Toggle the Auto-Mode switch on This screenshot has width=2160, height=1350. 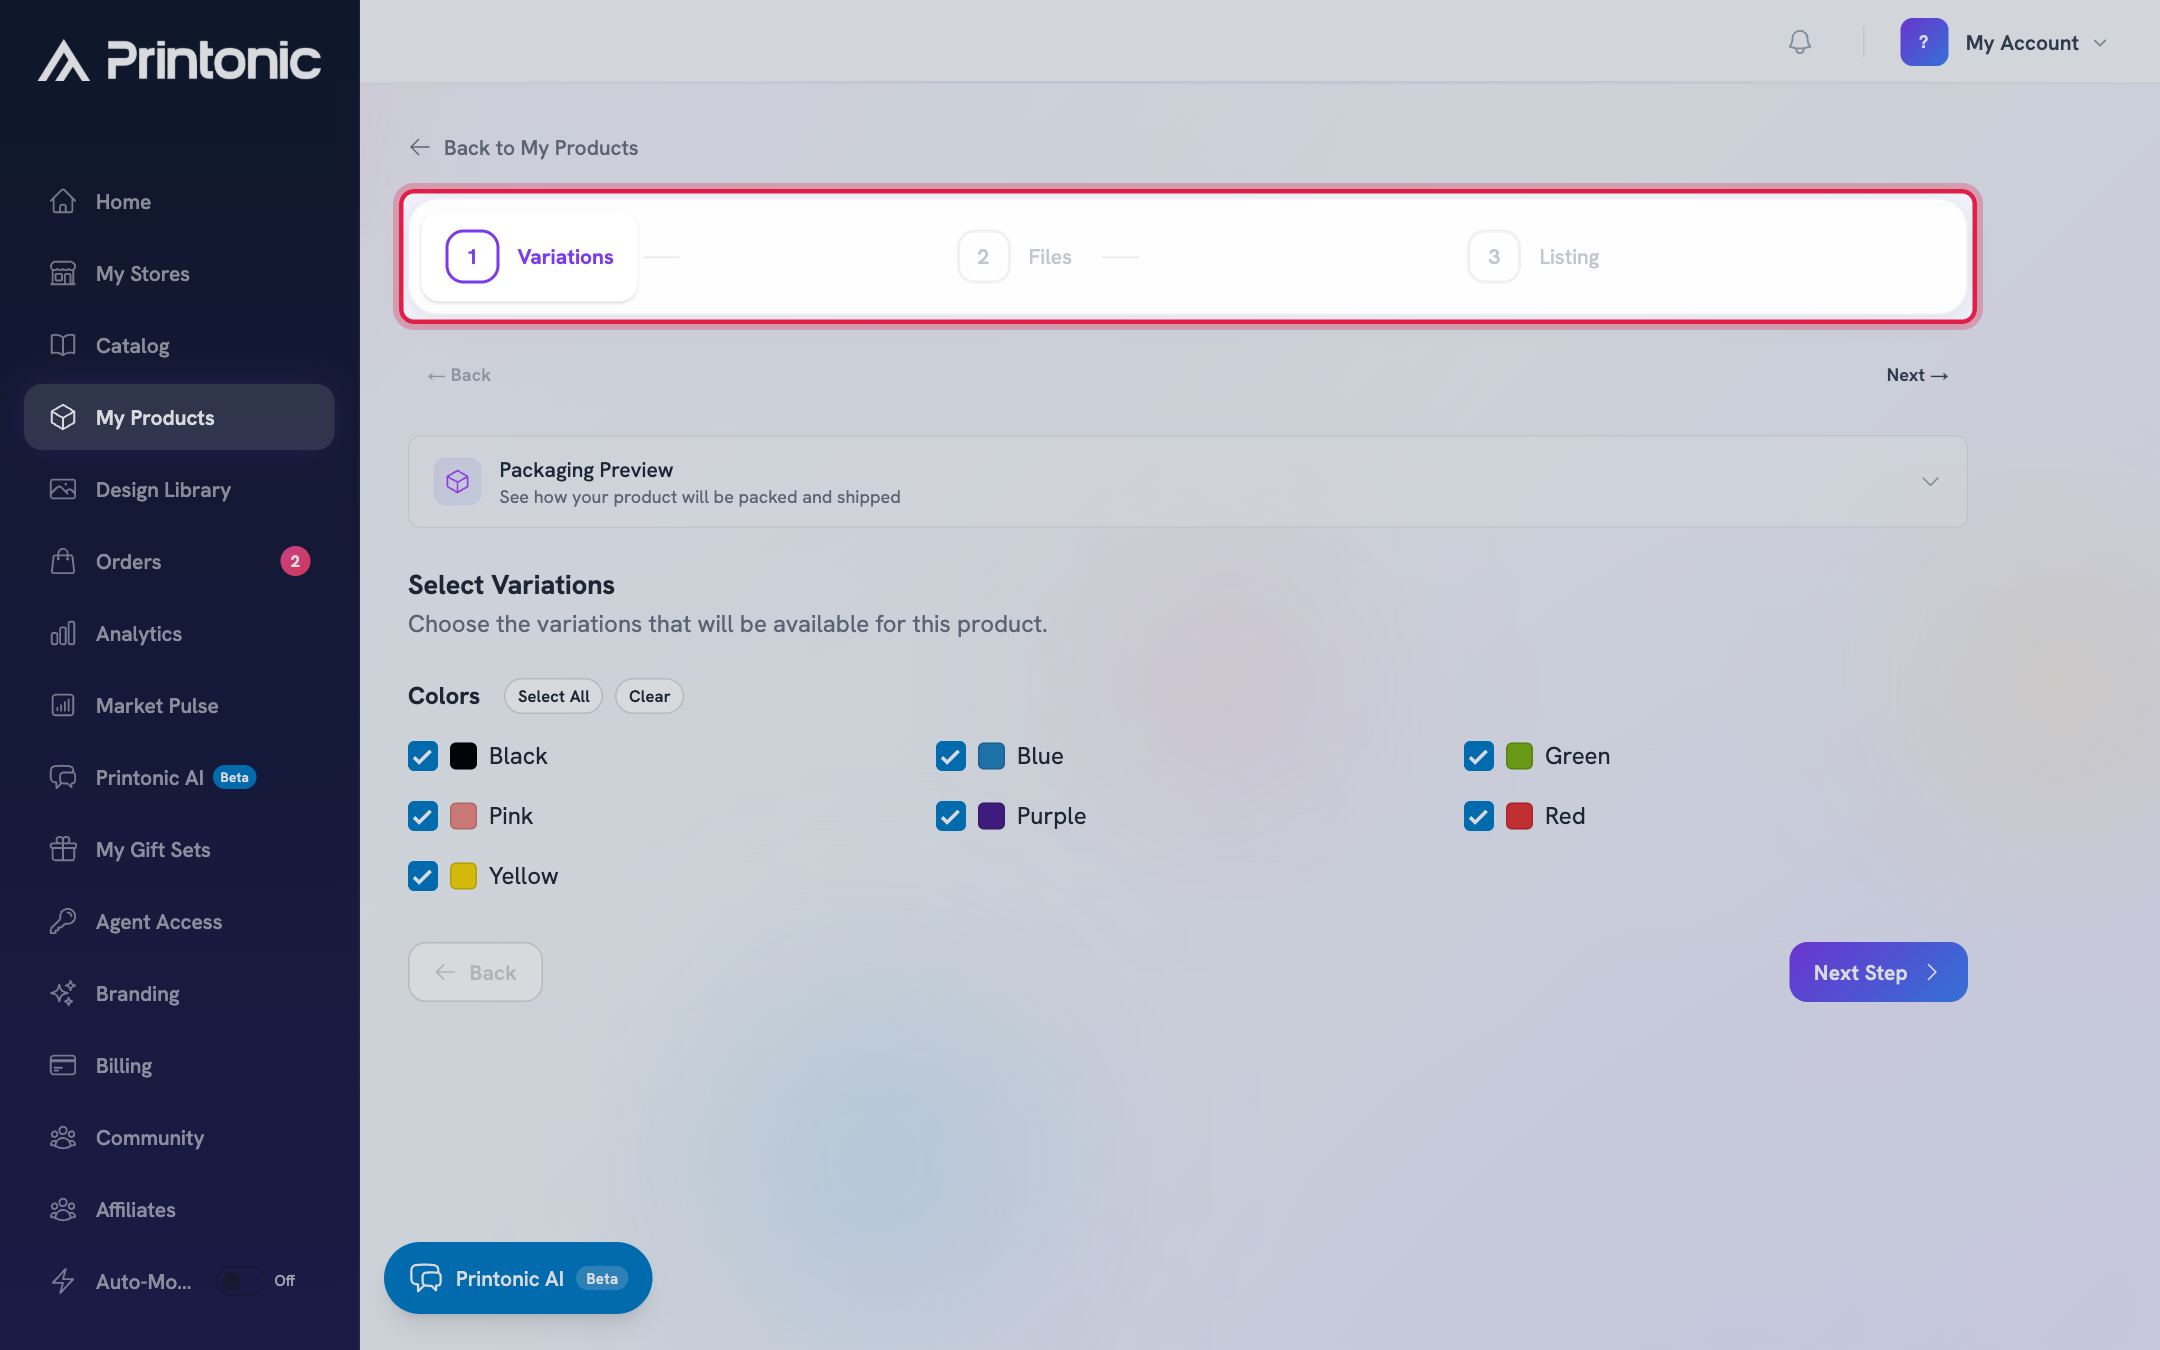[241, 1281]
